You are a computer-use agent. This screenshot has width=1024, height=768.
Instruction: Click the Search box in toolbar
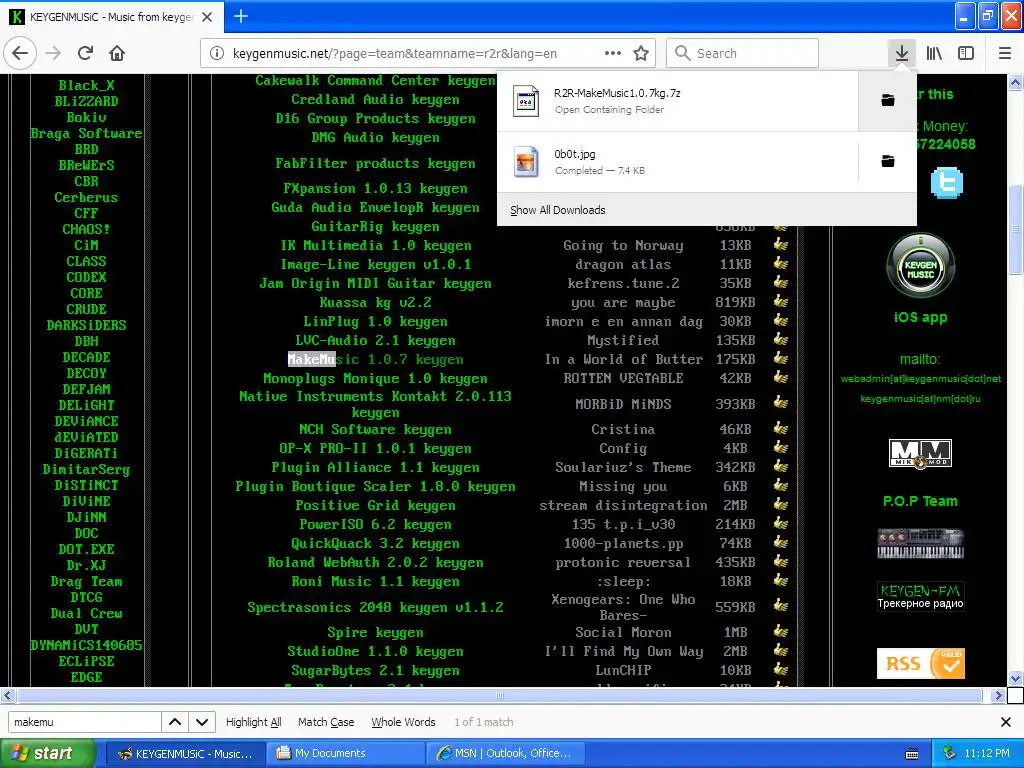[742, 53]
